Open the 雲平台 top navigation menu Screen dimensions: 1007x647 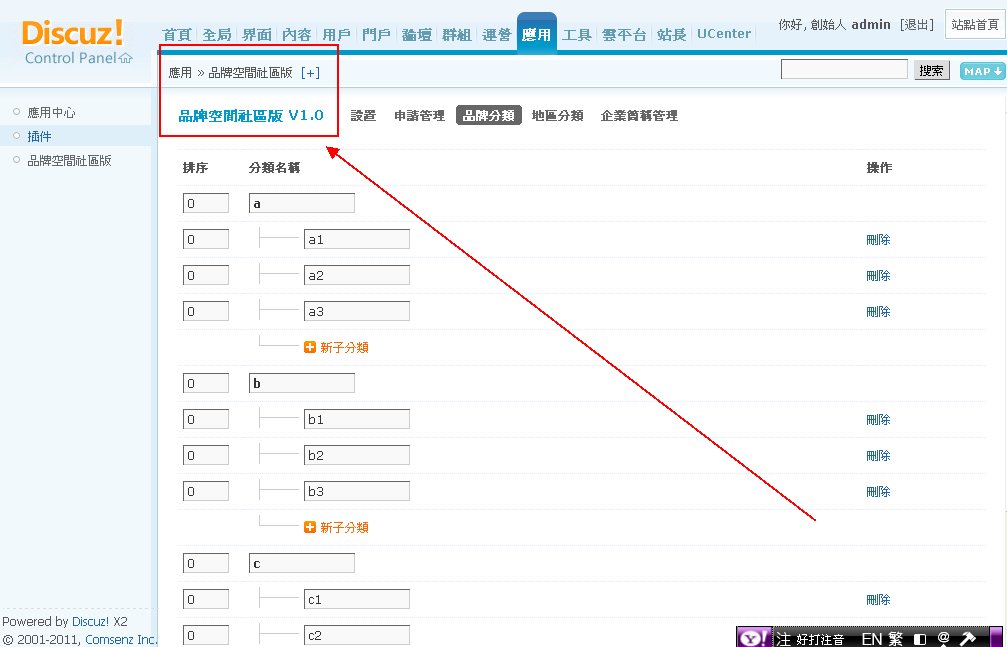(x=624, y=34)
